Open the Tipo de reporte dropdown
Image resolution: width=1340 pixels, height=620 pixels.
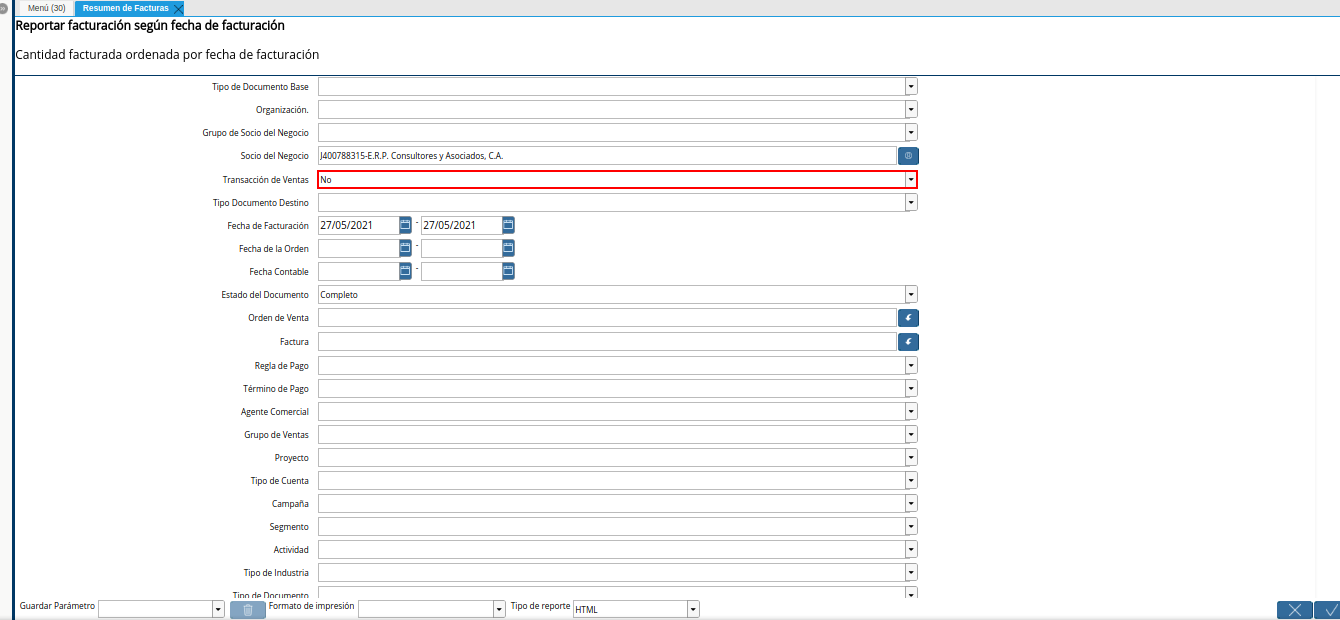[693, 609]
